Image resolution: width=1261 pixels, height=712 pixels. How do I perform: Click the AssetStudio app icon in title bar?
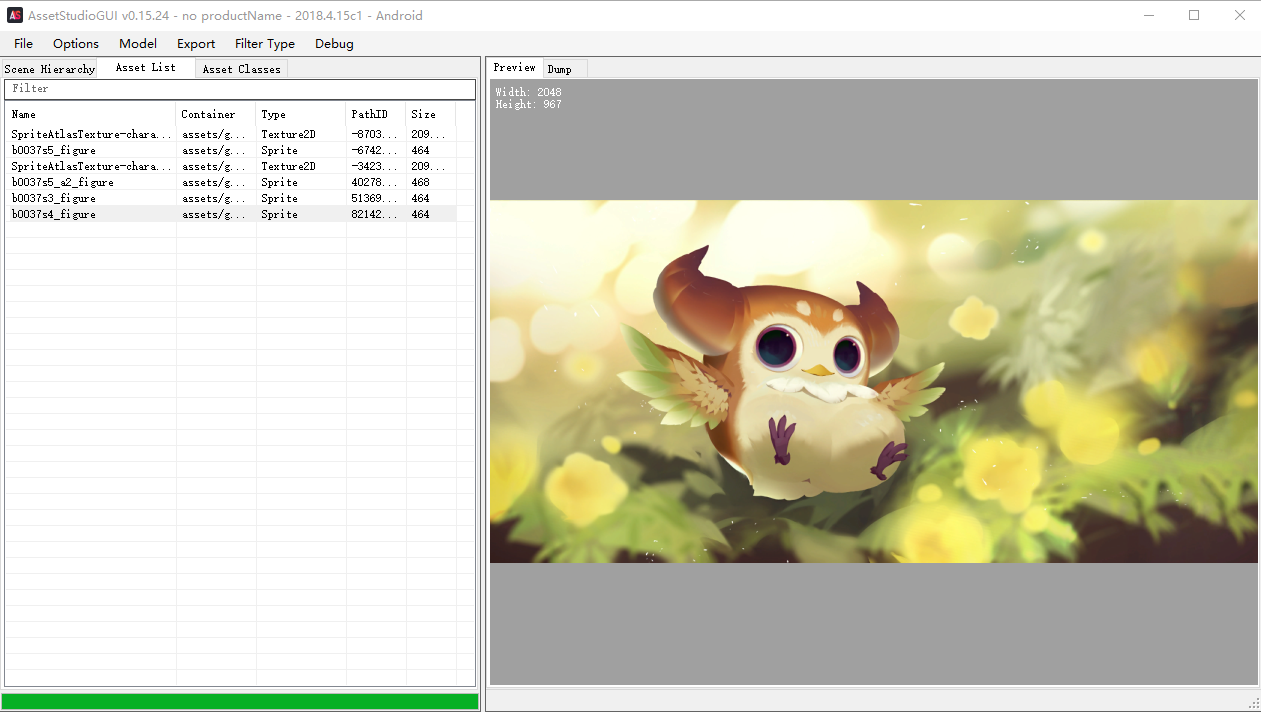tap(15, 15)
